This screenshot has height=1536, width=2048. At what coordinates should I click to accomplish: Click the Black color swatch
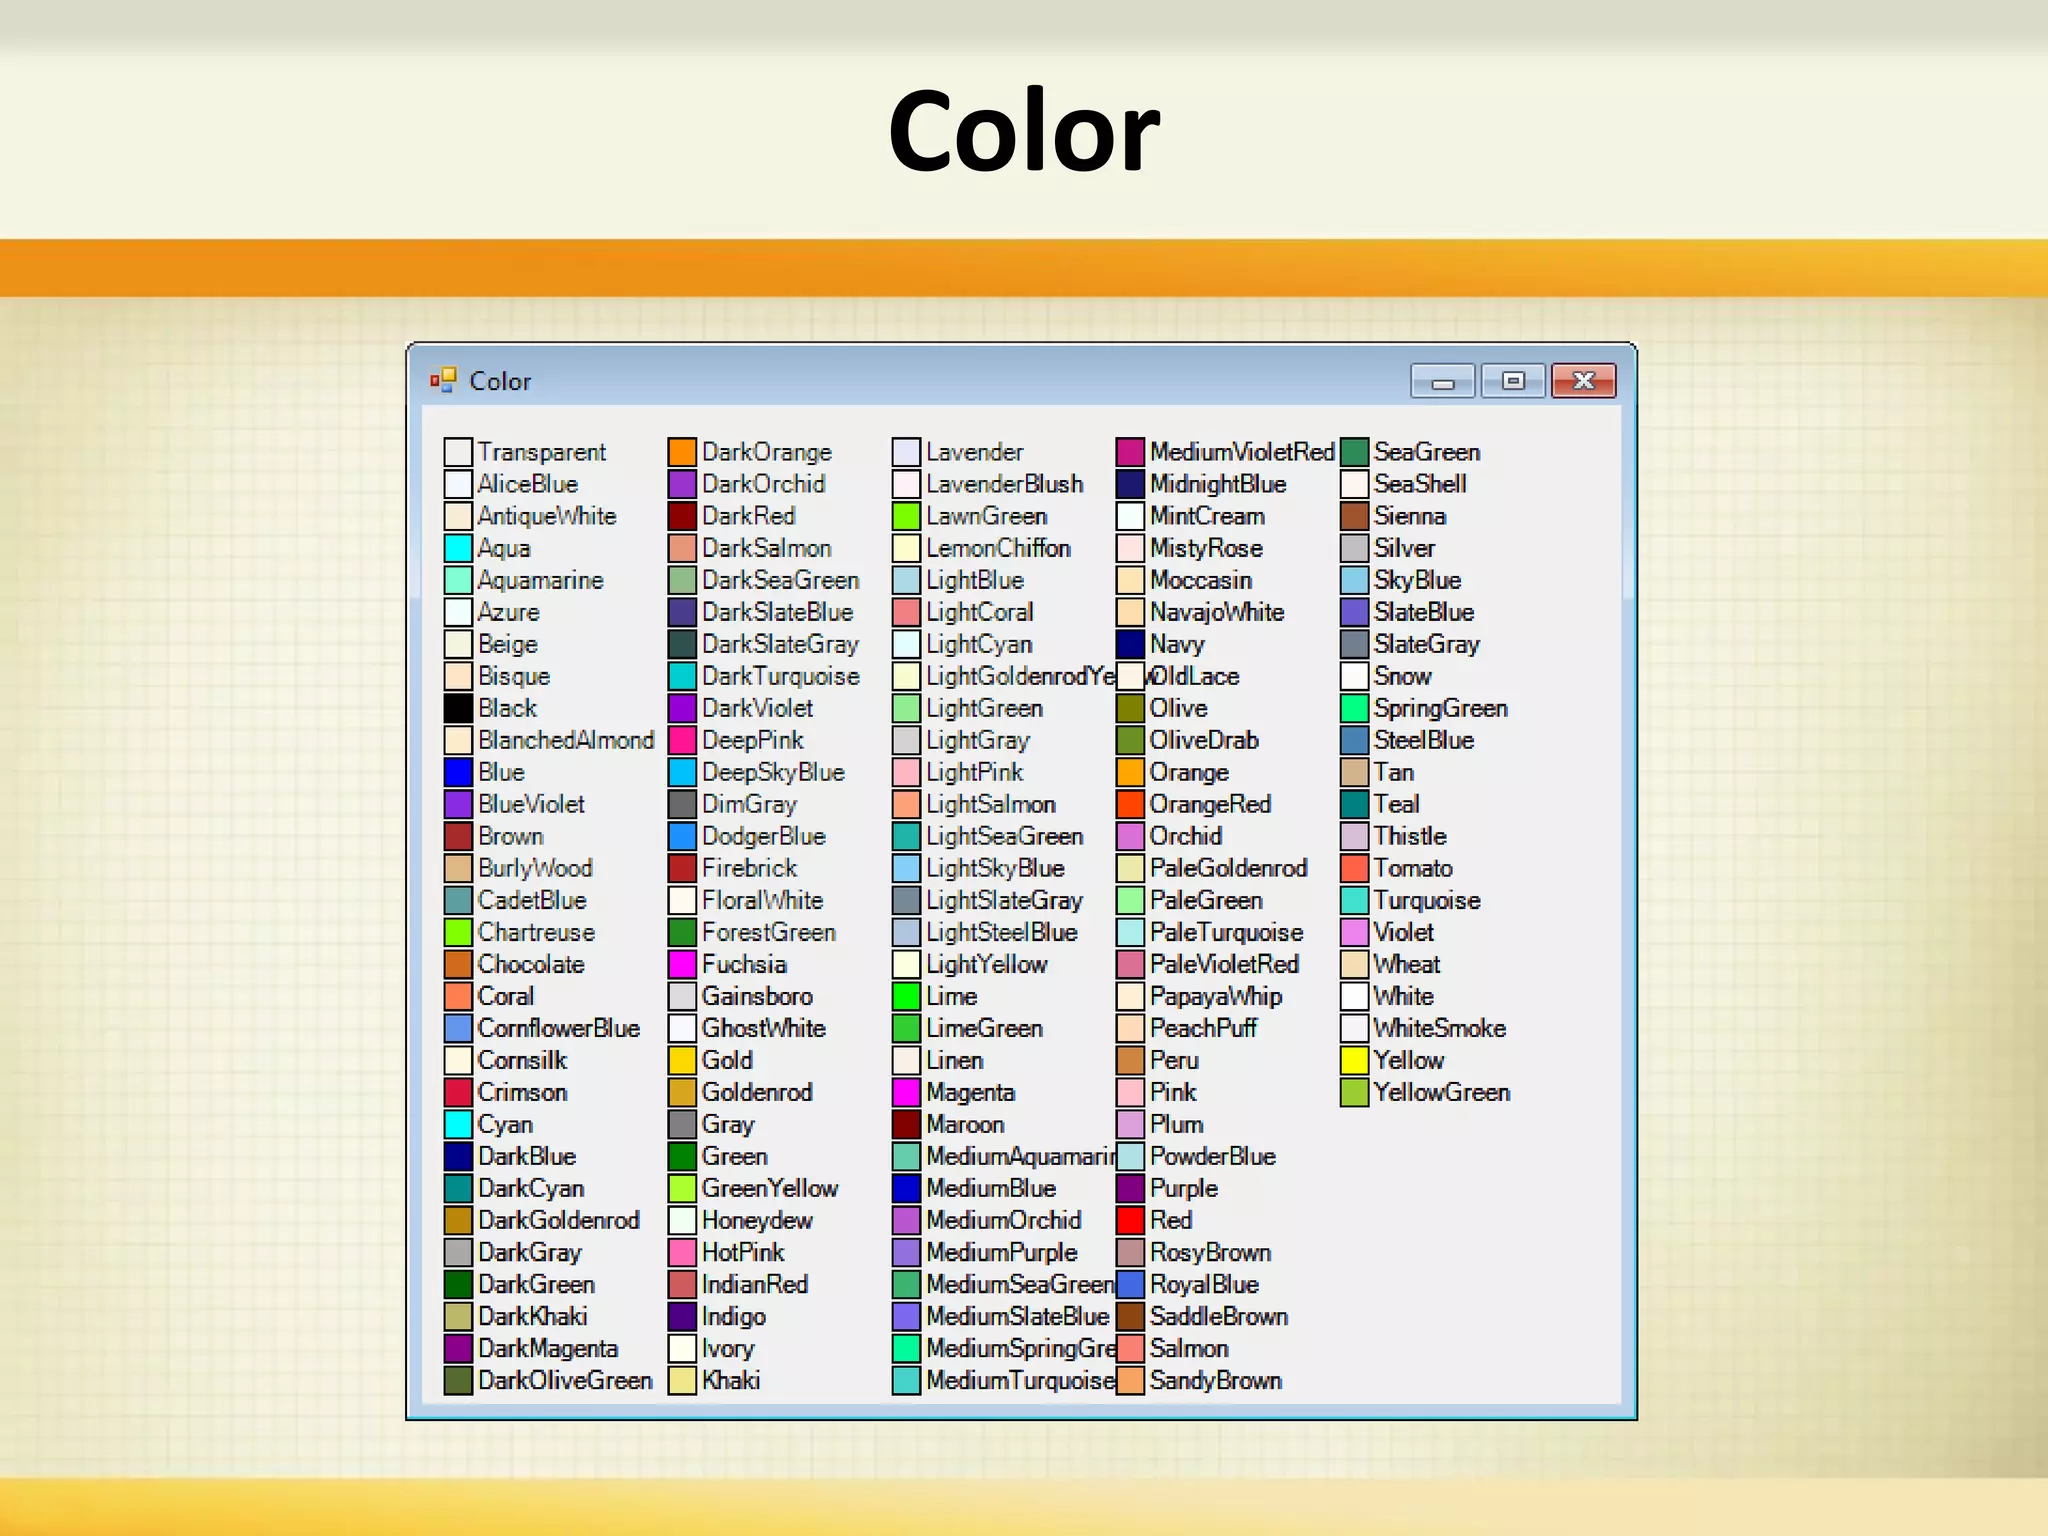[458, 709]
